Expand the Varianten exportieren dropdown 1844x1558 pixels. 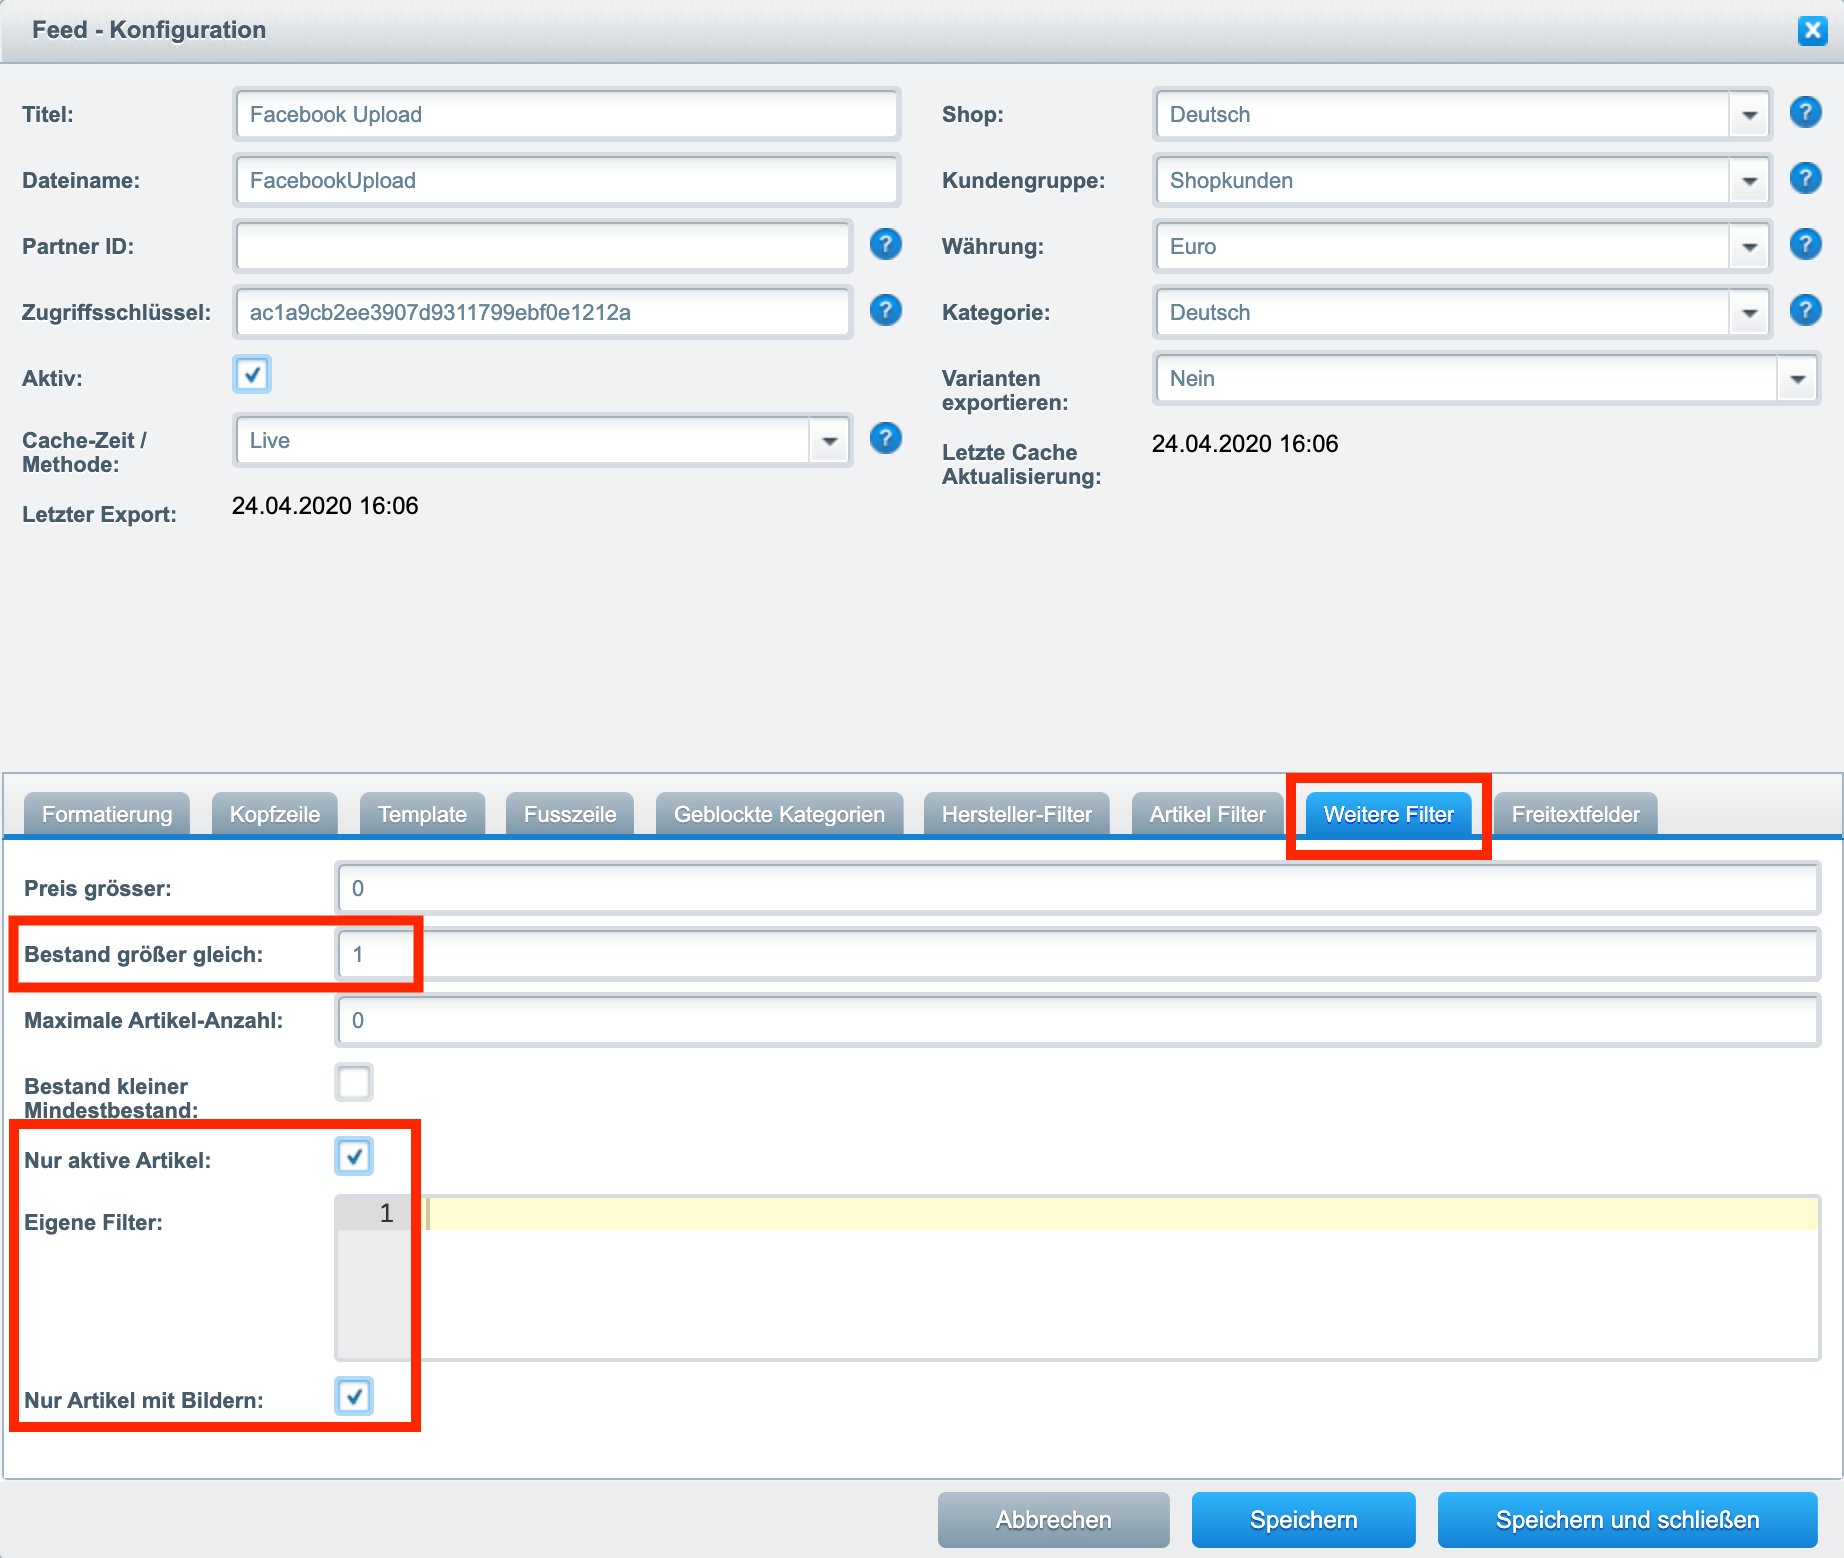click(x=1797, y=379)
